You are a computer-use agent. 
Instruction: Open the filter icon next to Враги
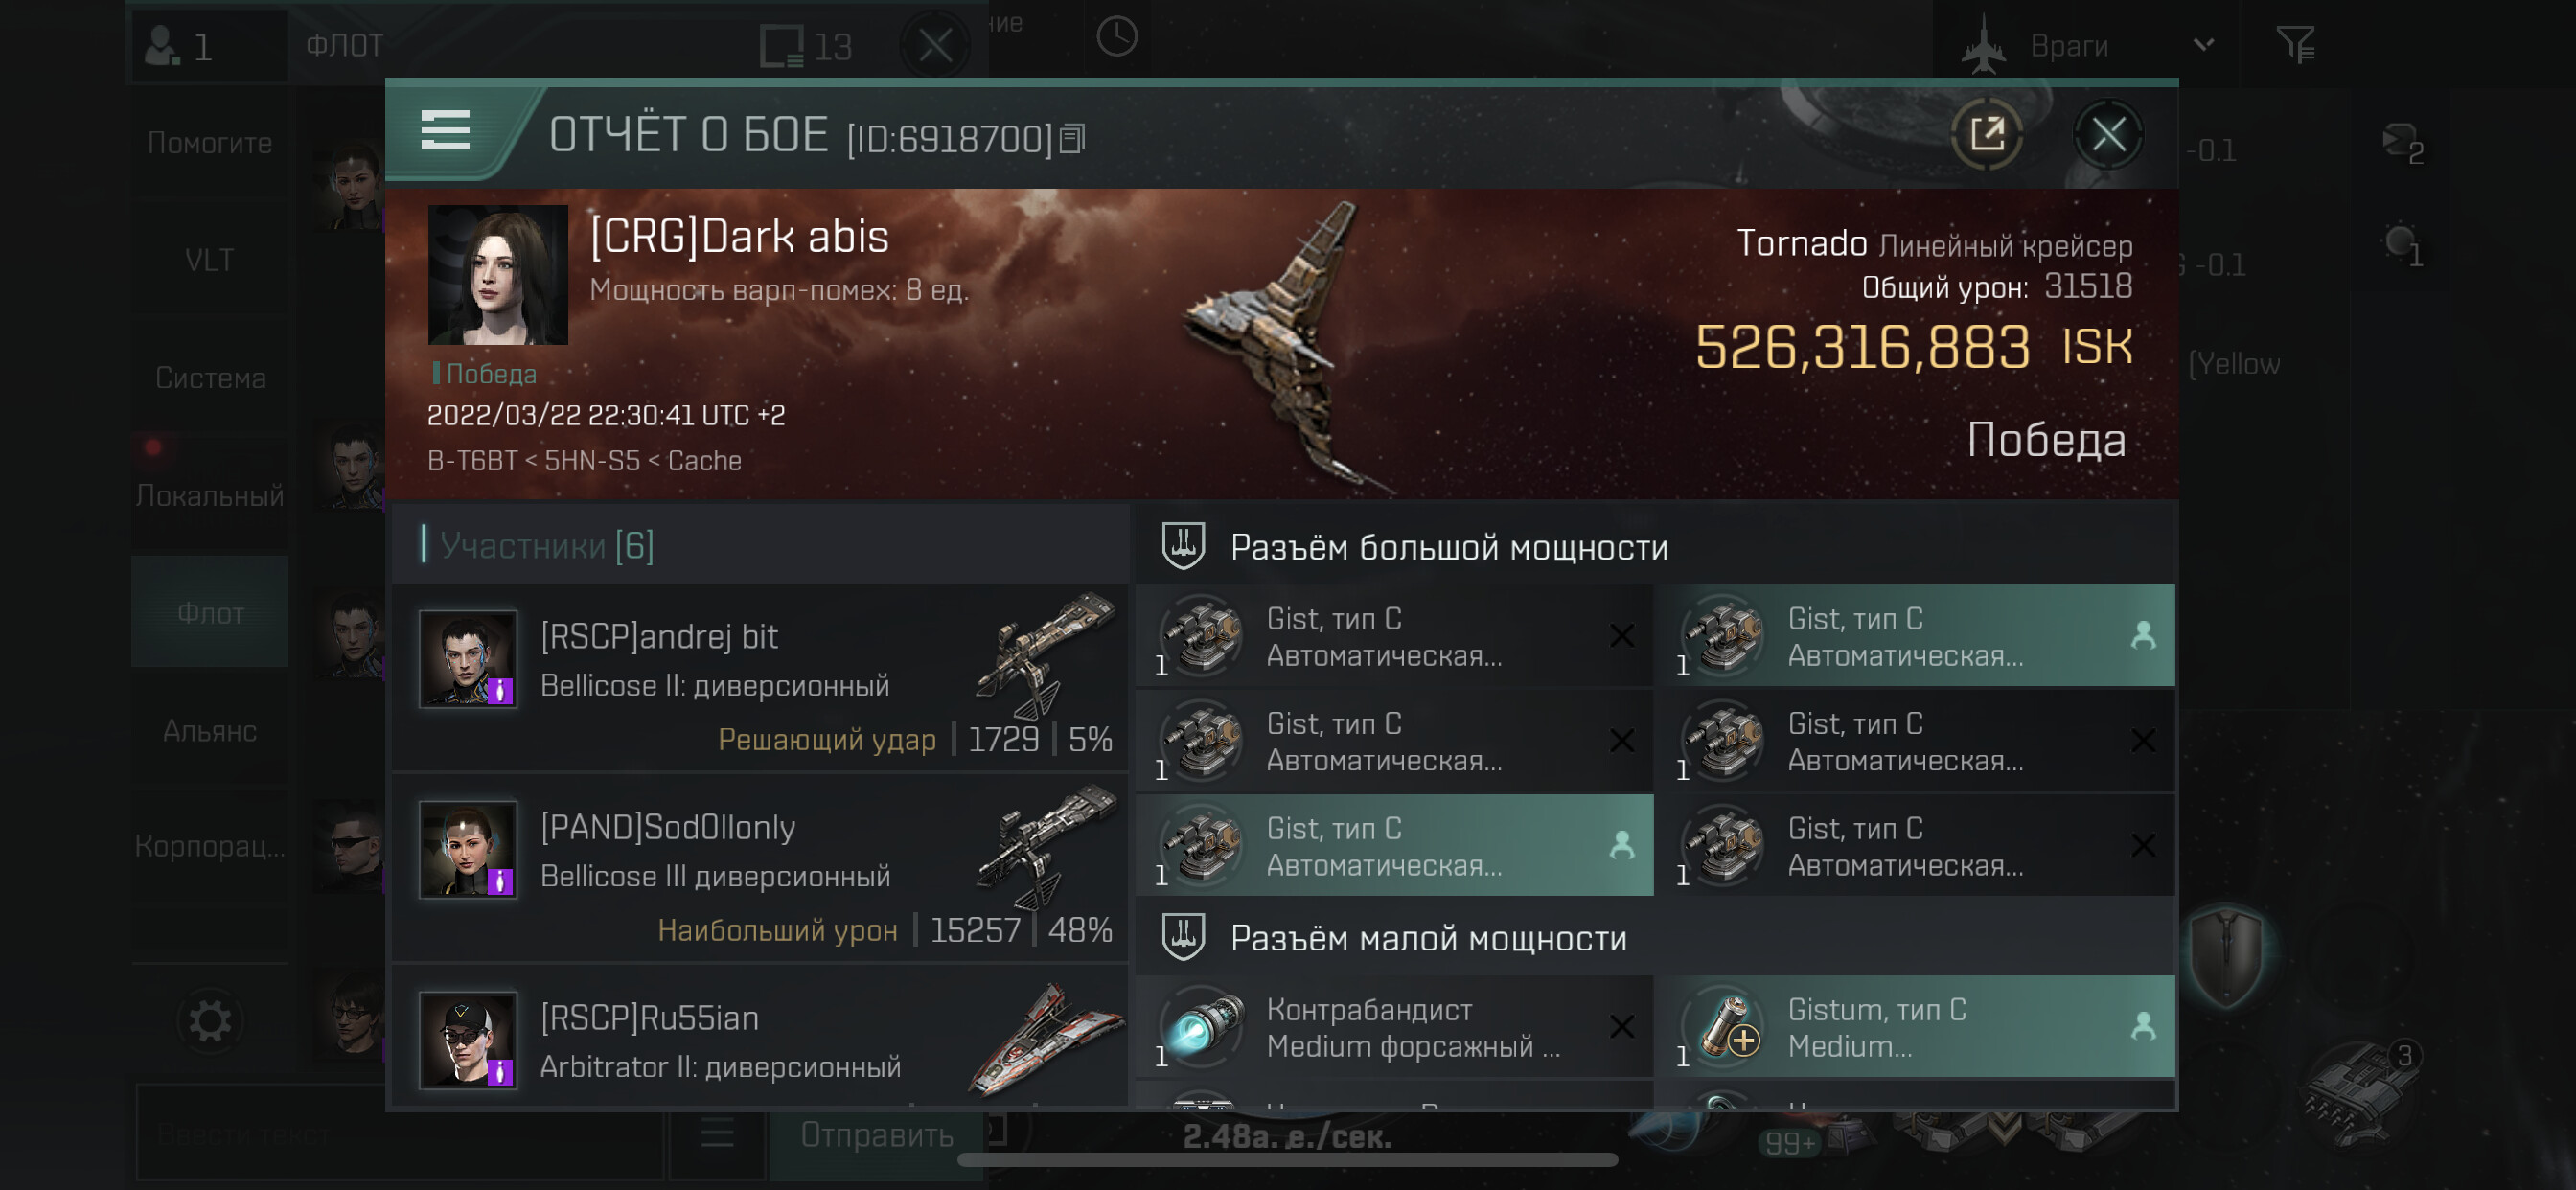[x=2295, y=45]
